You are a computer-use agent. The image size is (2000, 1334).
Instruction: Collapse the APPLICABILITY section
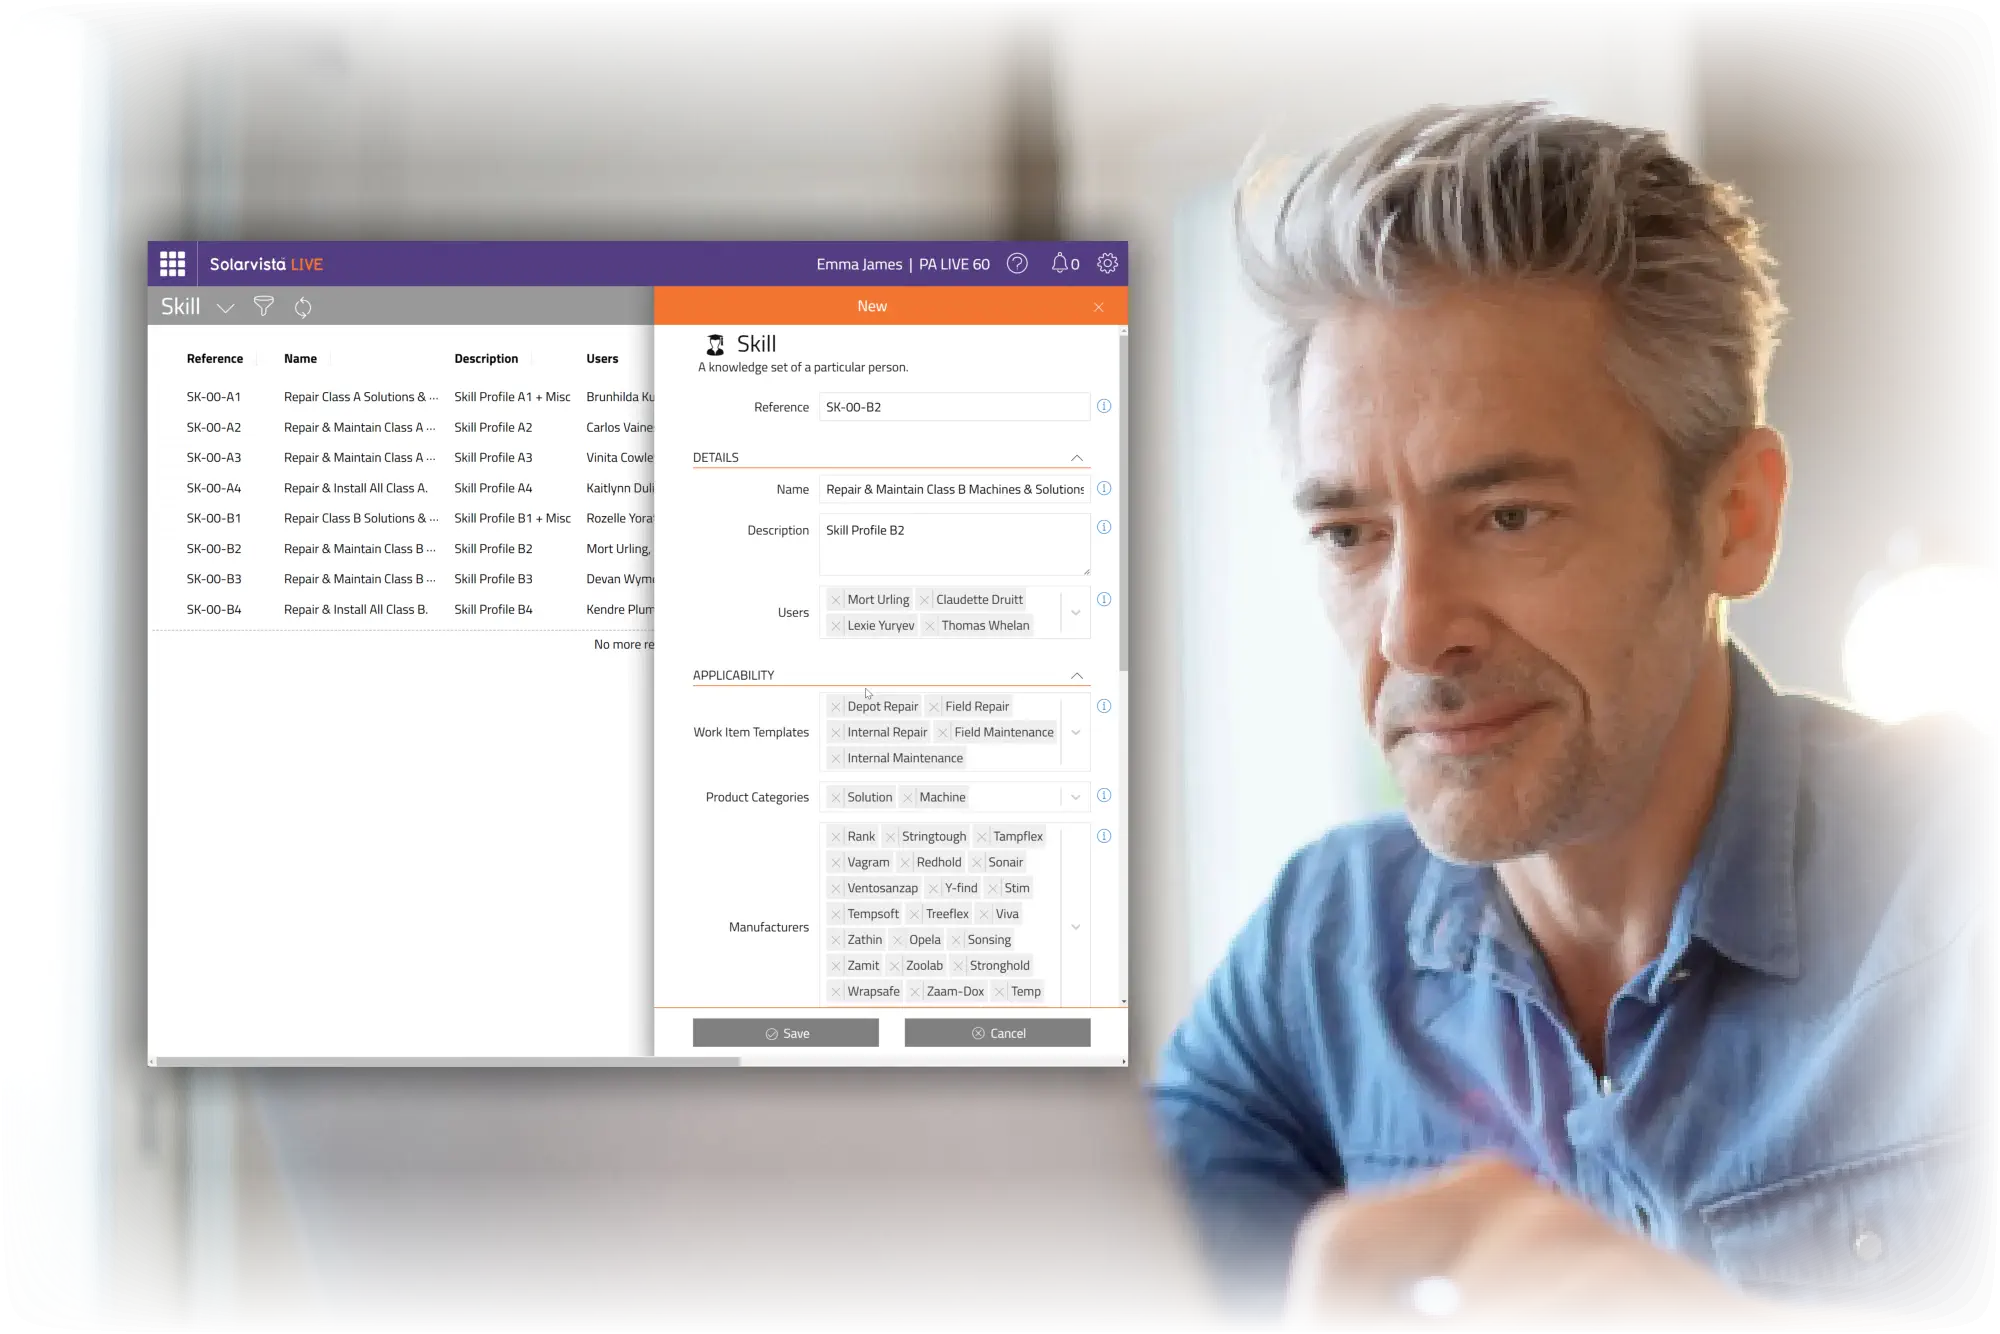coord(1077,676)
